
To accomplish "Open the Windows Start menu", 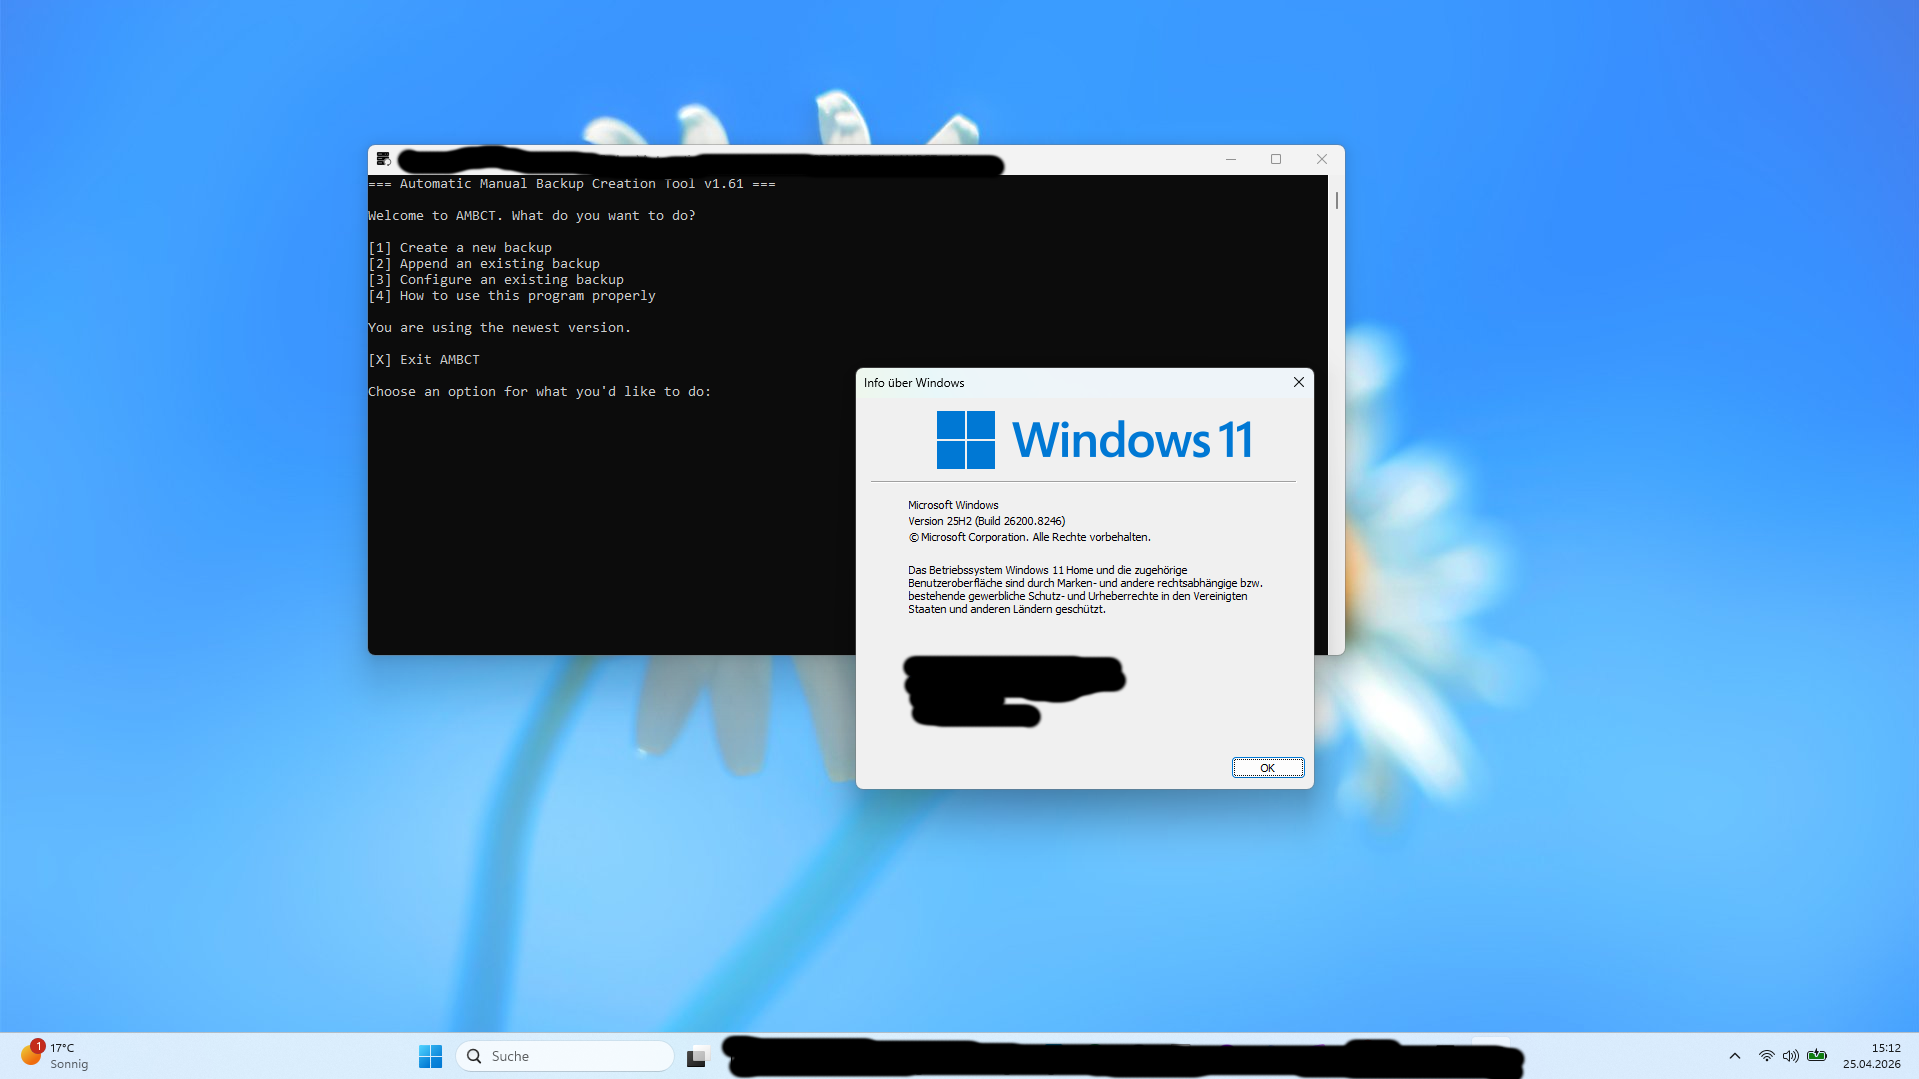I will tap(430, 1056).
